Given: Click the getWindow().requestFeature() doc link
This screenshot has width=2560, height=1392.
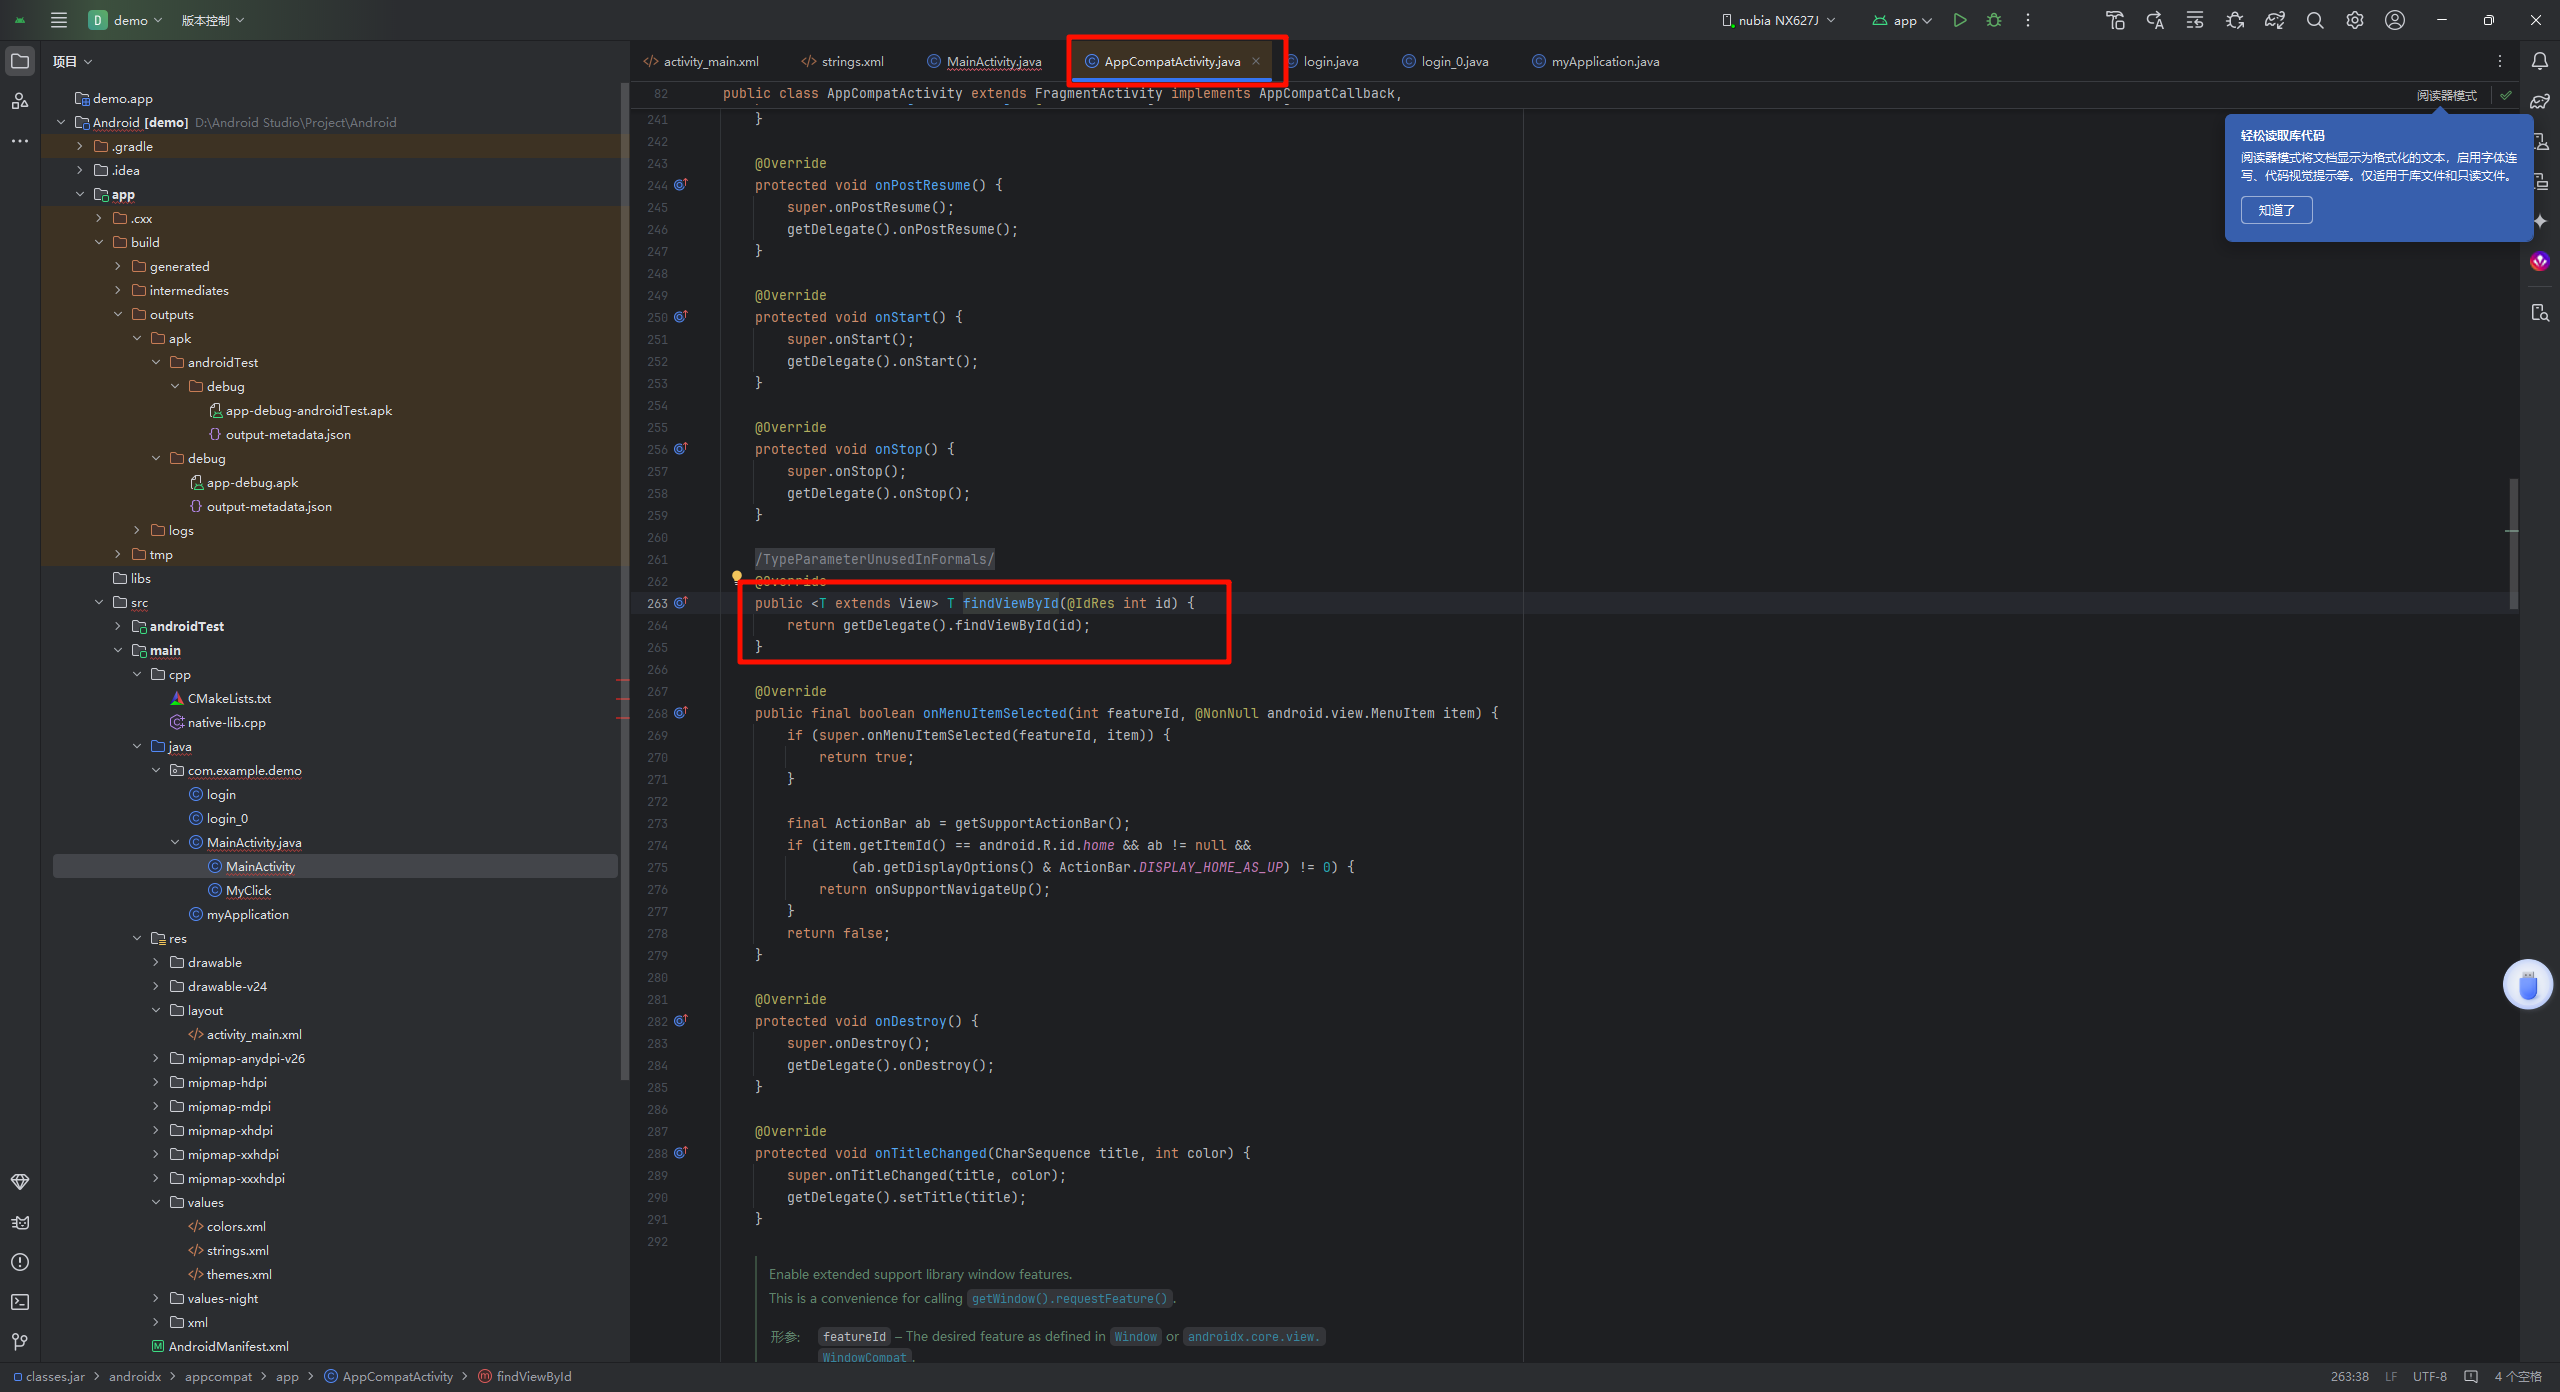Looking at the screenshot, I should [1069, 1298].
